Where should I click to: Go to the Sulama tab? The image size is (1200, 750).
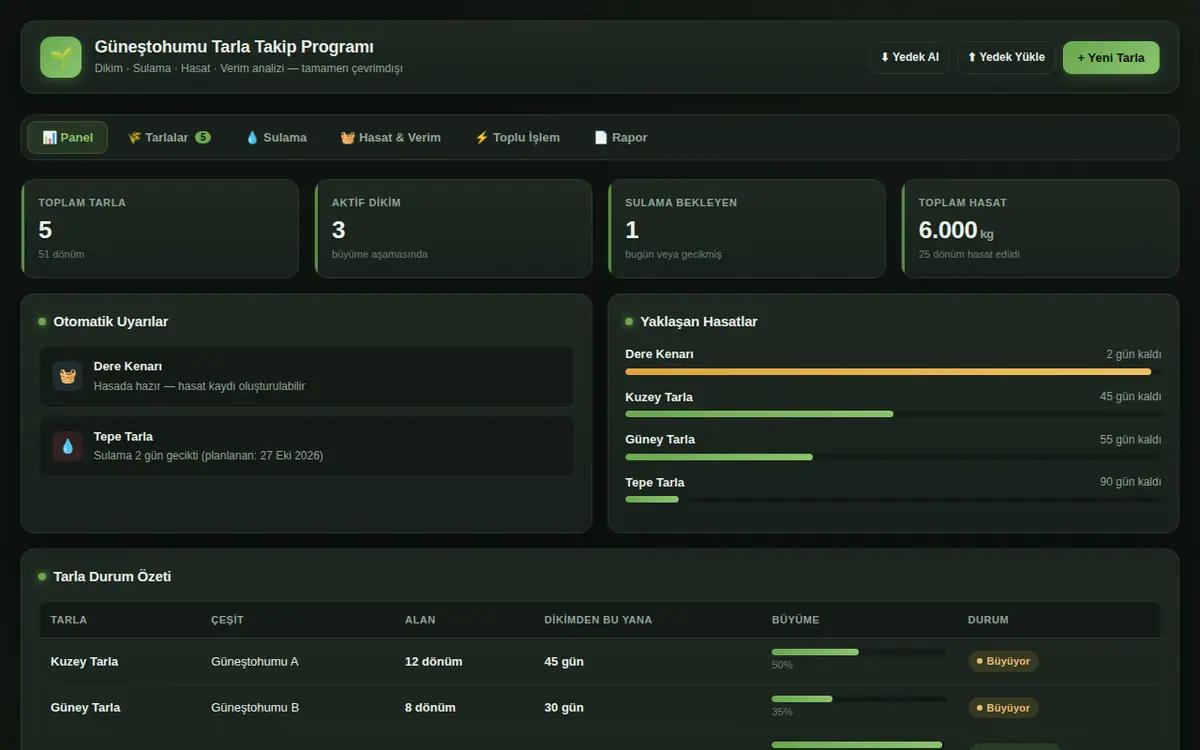click(x=276, y=138)
